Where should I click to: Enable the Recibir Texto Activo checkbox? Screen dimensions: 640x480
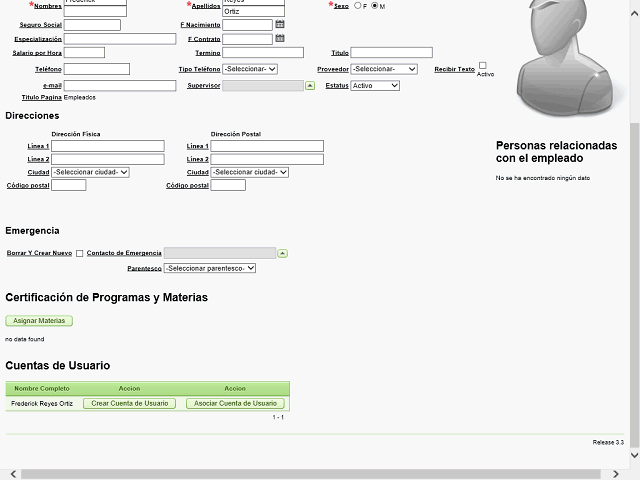482,65
